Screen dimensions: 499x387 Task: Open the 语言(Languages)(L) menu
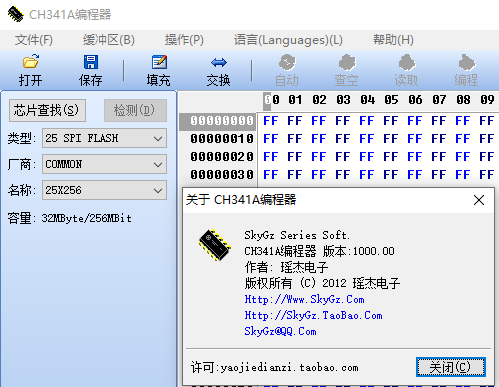[x=288, y=40]
